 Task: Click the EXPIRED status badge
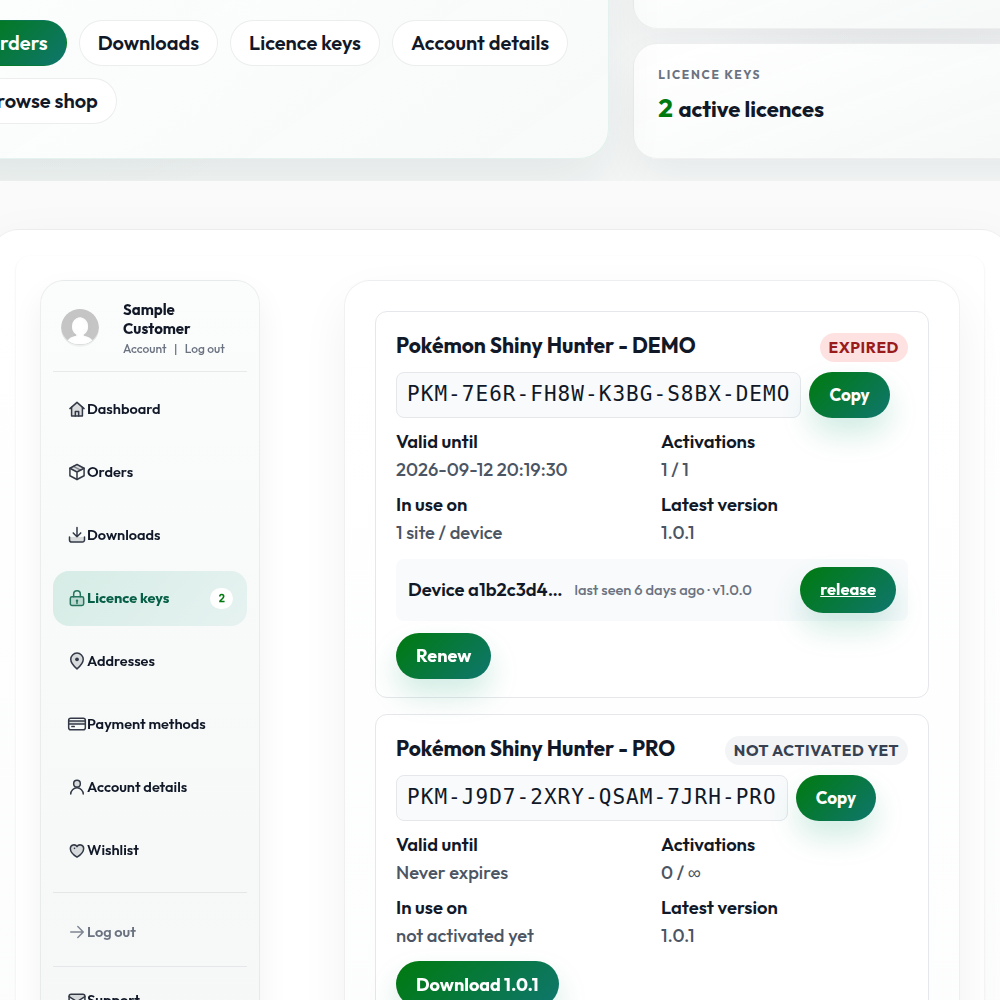pos(864,348)
